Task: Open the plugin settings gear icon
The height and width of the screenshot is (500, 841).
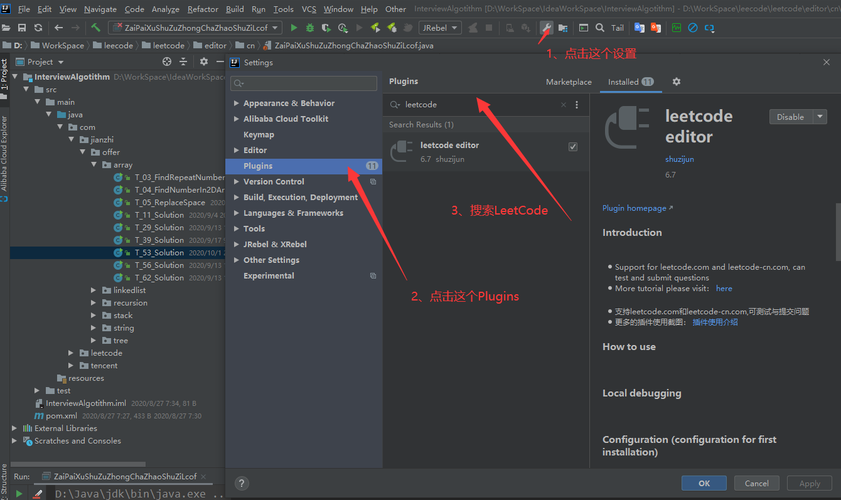Action: click(676, 82)
